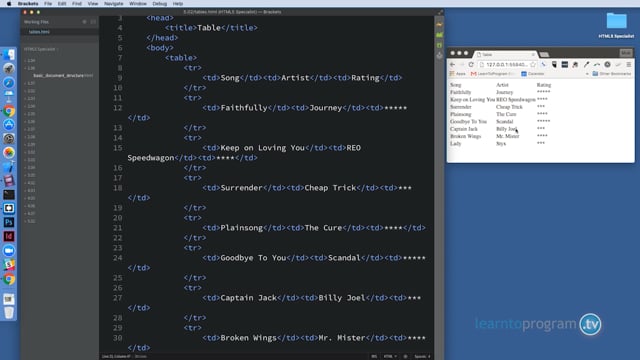Open the Edit menu
Image resolution: width=640 pixels, height=360 pixels.
tap(62, 4)
